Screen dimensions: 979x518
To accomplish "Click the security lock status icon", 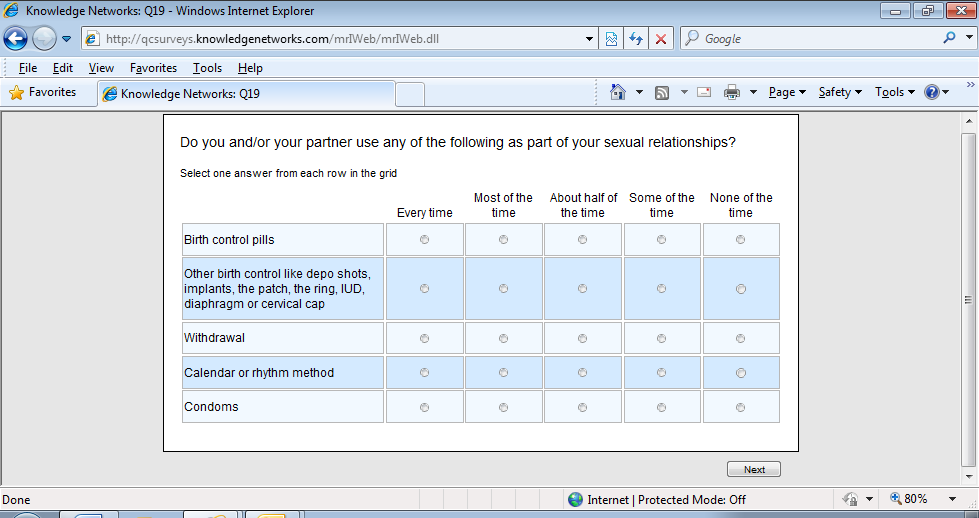I will click(850, 499).
